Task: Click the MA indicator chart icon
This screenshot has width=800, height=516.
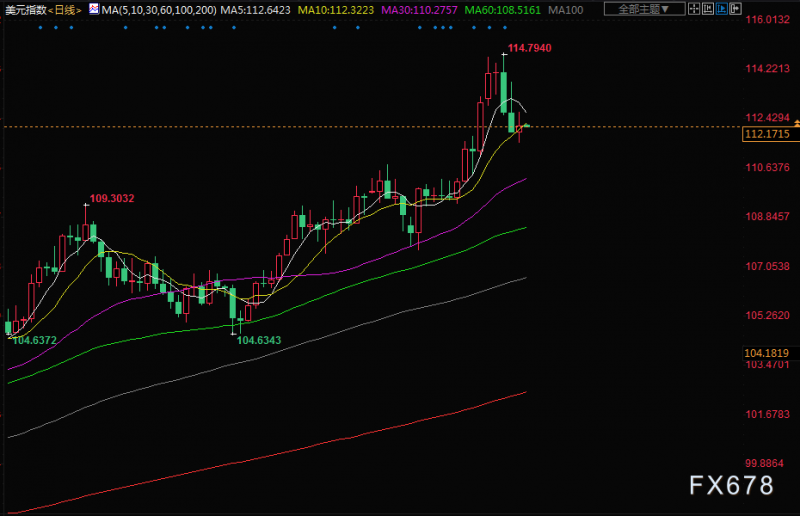Action: (x=94, y=9)
